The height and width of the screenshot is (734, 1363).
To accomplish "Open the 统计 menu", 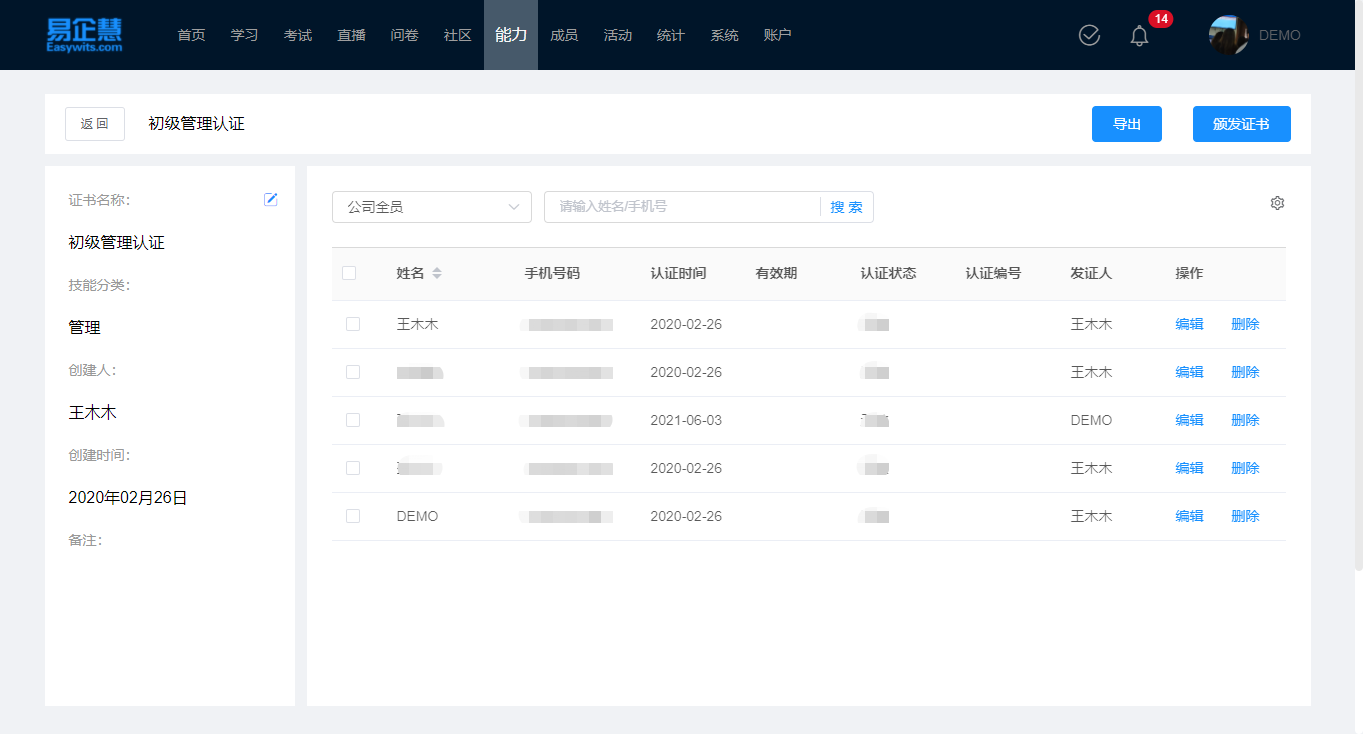I will [x=671, y=35].
